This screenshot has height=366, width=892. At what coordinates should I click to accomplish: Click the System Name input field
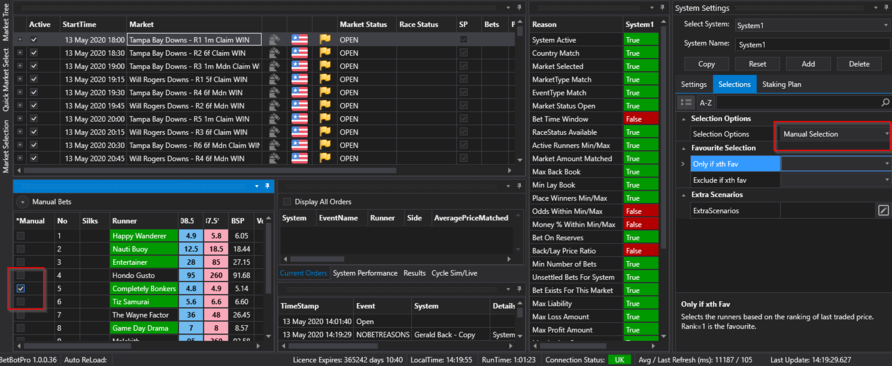(811, 44)
